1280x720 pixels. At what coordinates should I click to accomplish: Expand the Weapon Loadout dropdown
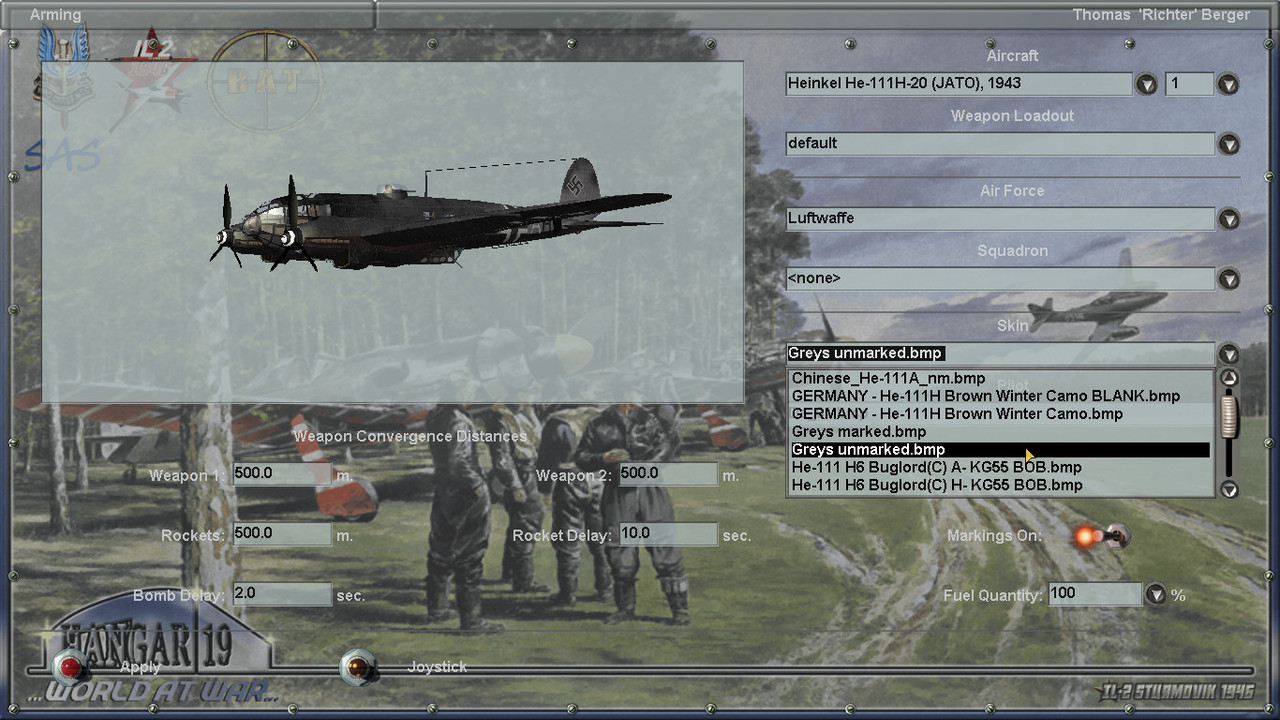tap(1228, 144)
